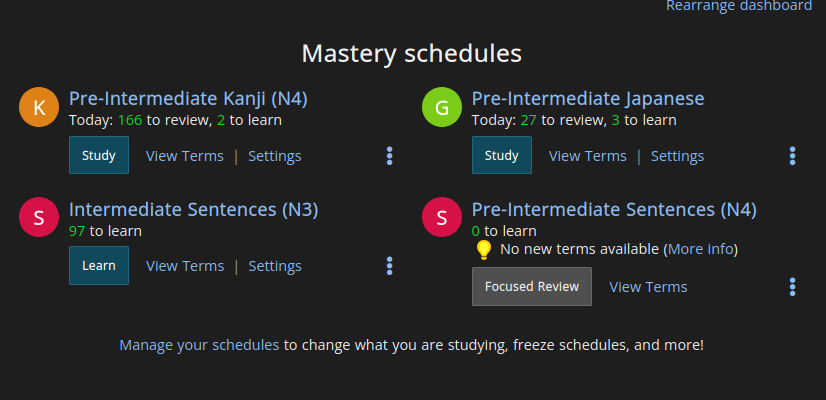826x400 pixels.
Task: View Terms of Pre-Intermediate Kanji (N4)
Action: [x=185, y=156]
